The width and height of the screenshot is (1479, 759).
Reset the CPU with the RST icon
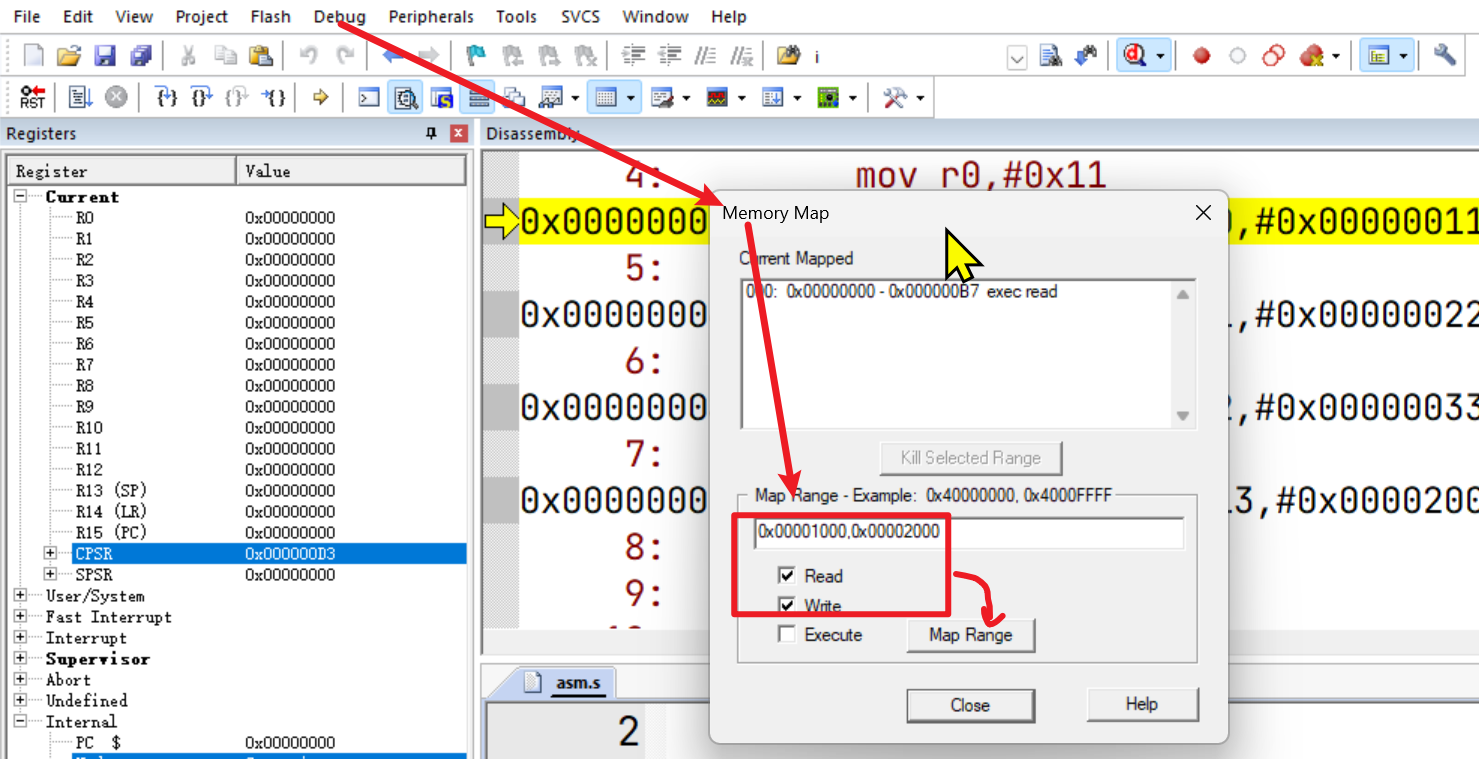point(33,97)
